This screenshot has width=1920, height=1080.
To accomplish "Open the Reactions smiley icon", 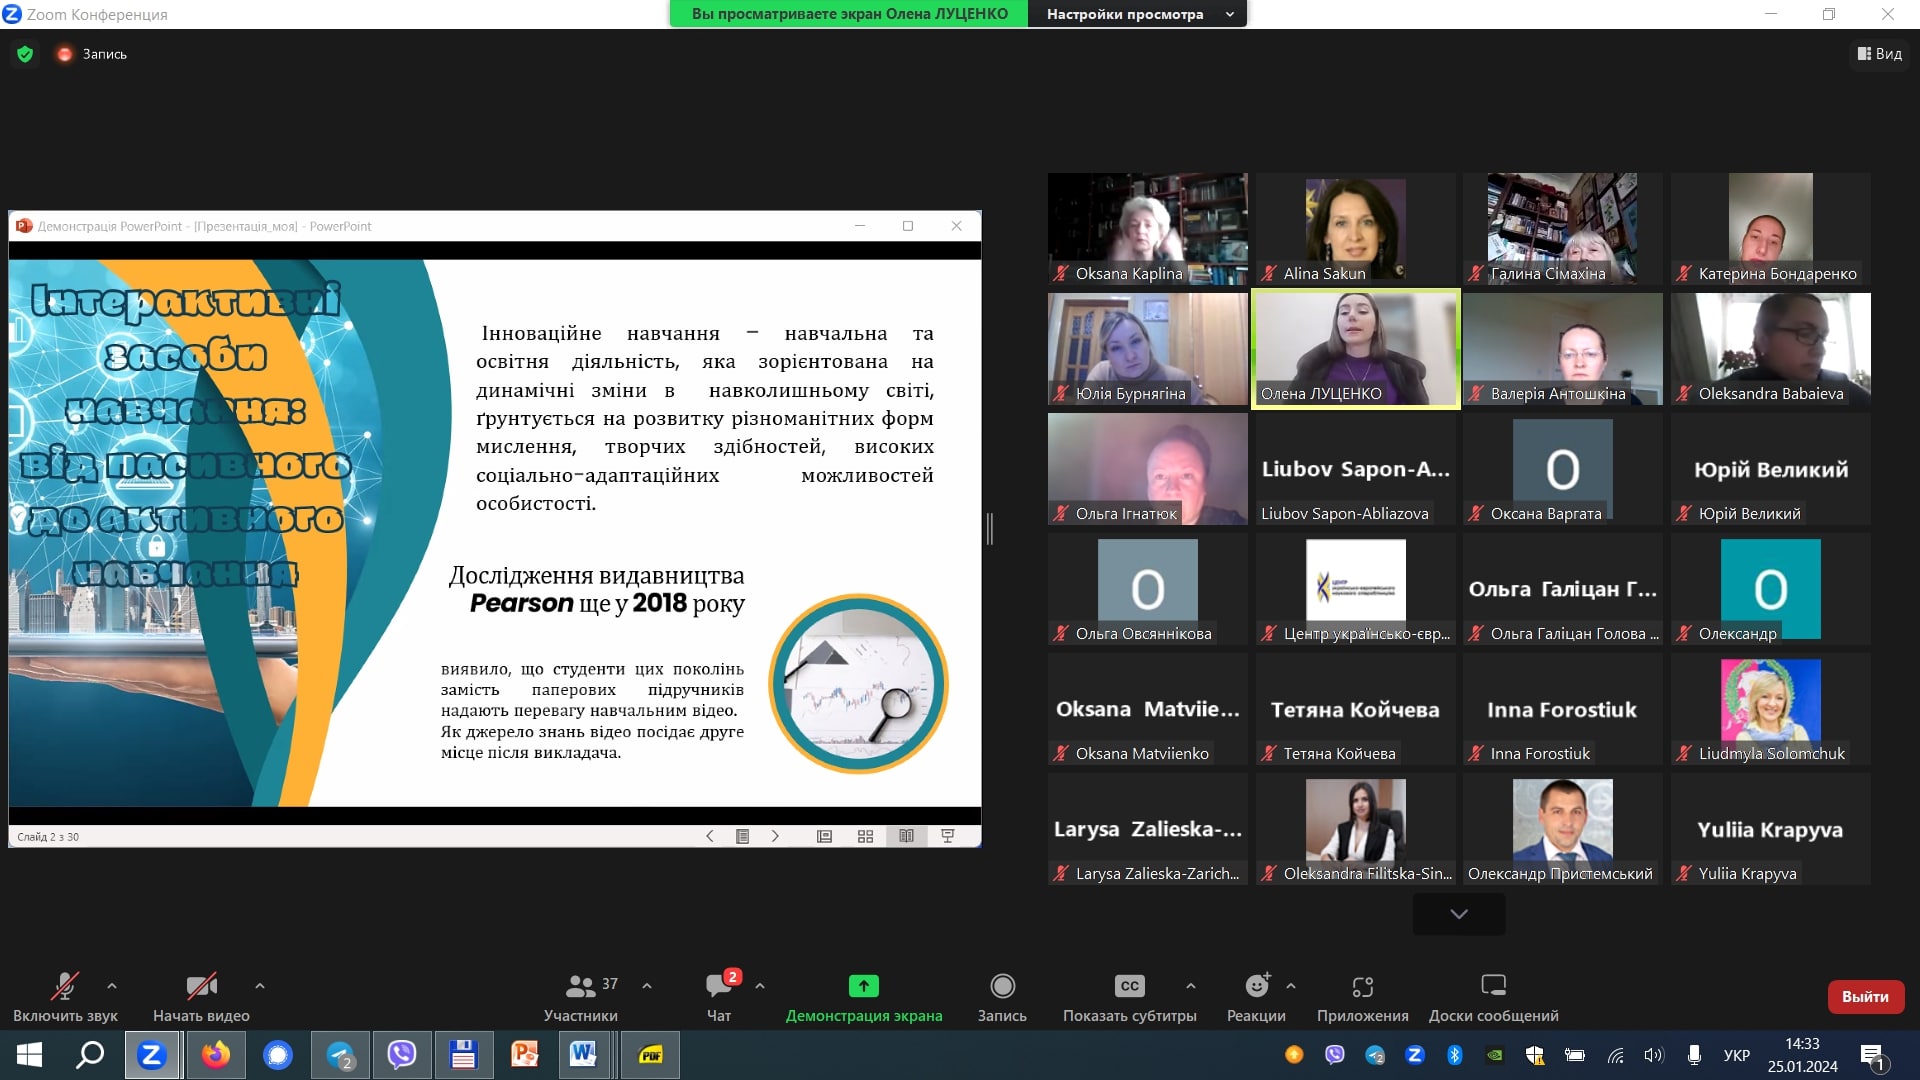I will tap(1256, 987).
